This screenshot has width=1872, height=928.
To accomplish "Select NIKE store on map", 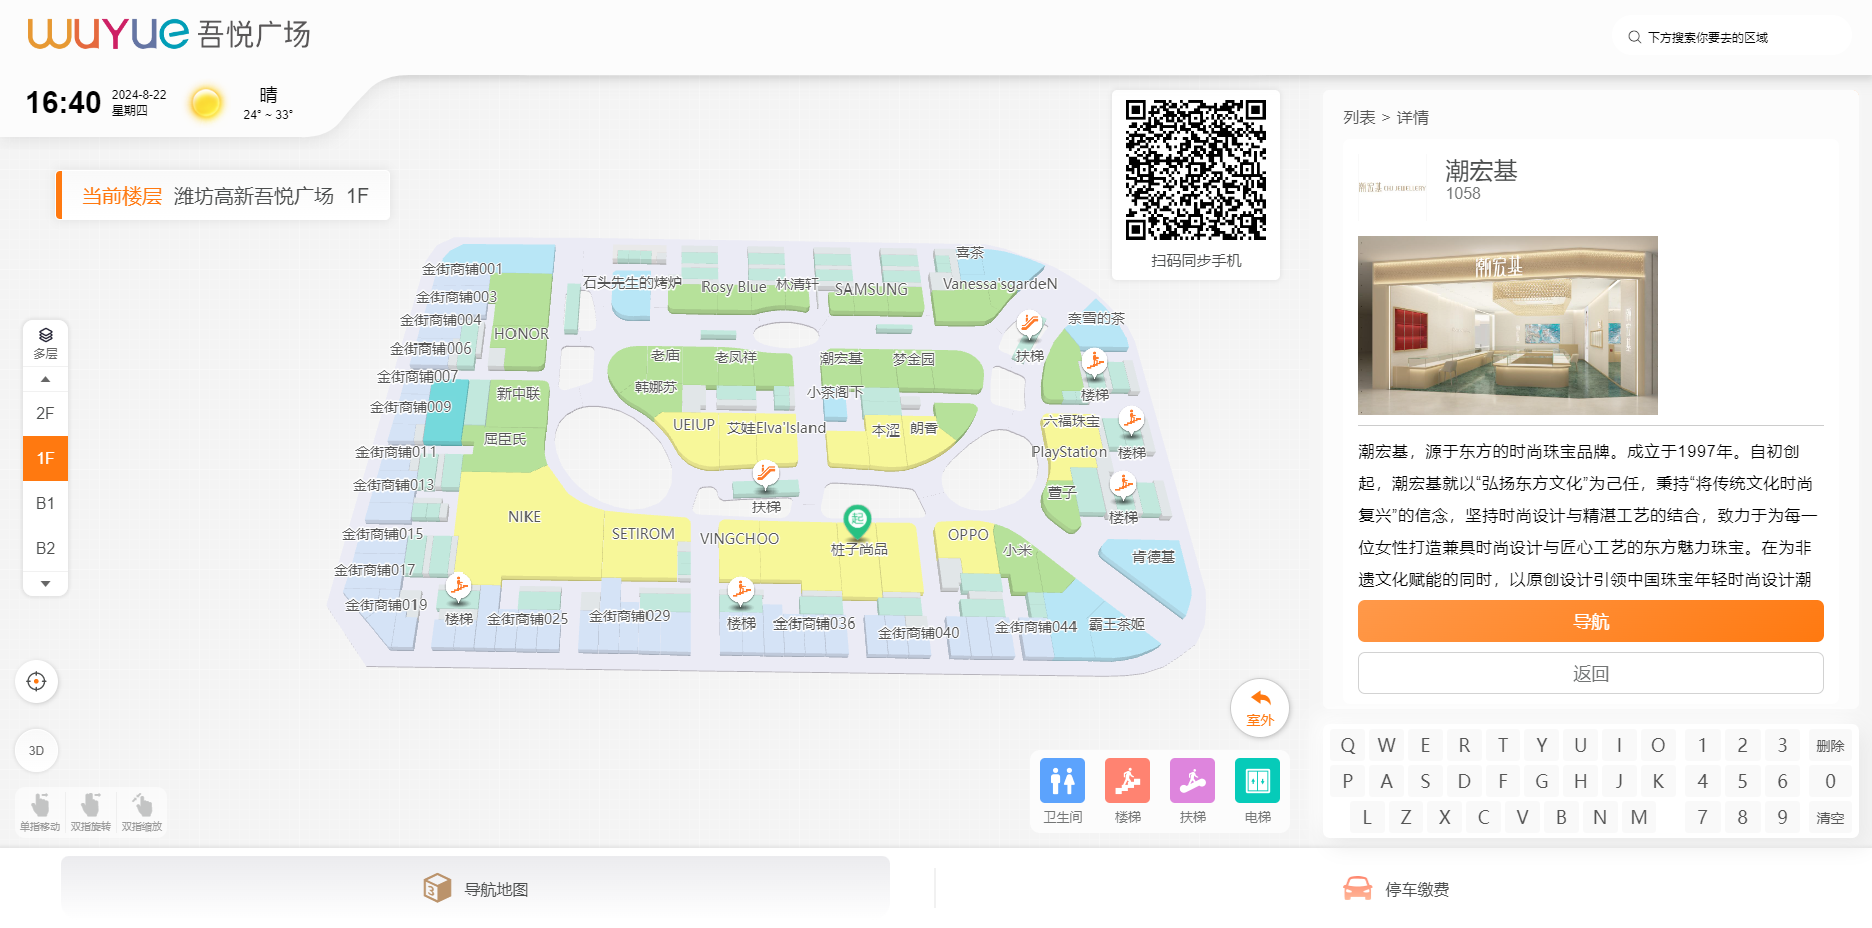I will [x=524, y=517].
